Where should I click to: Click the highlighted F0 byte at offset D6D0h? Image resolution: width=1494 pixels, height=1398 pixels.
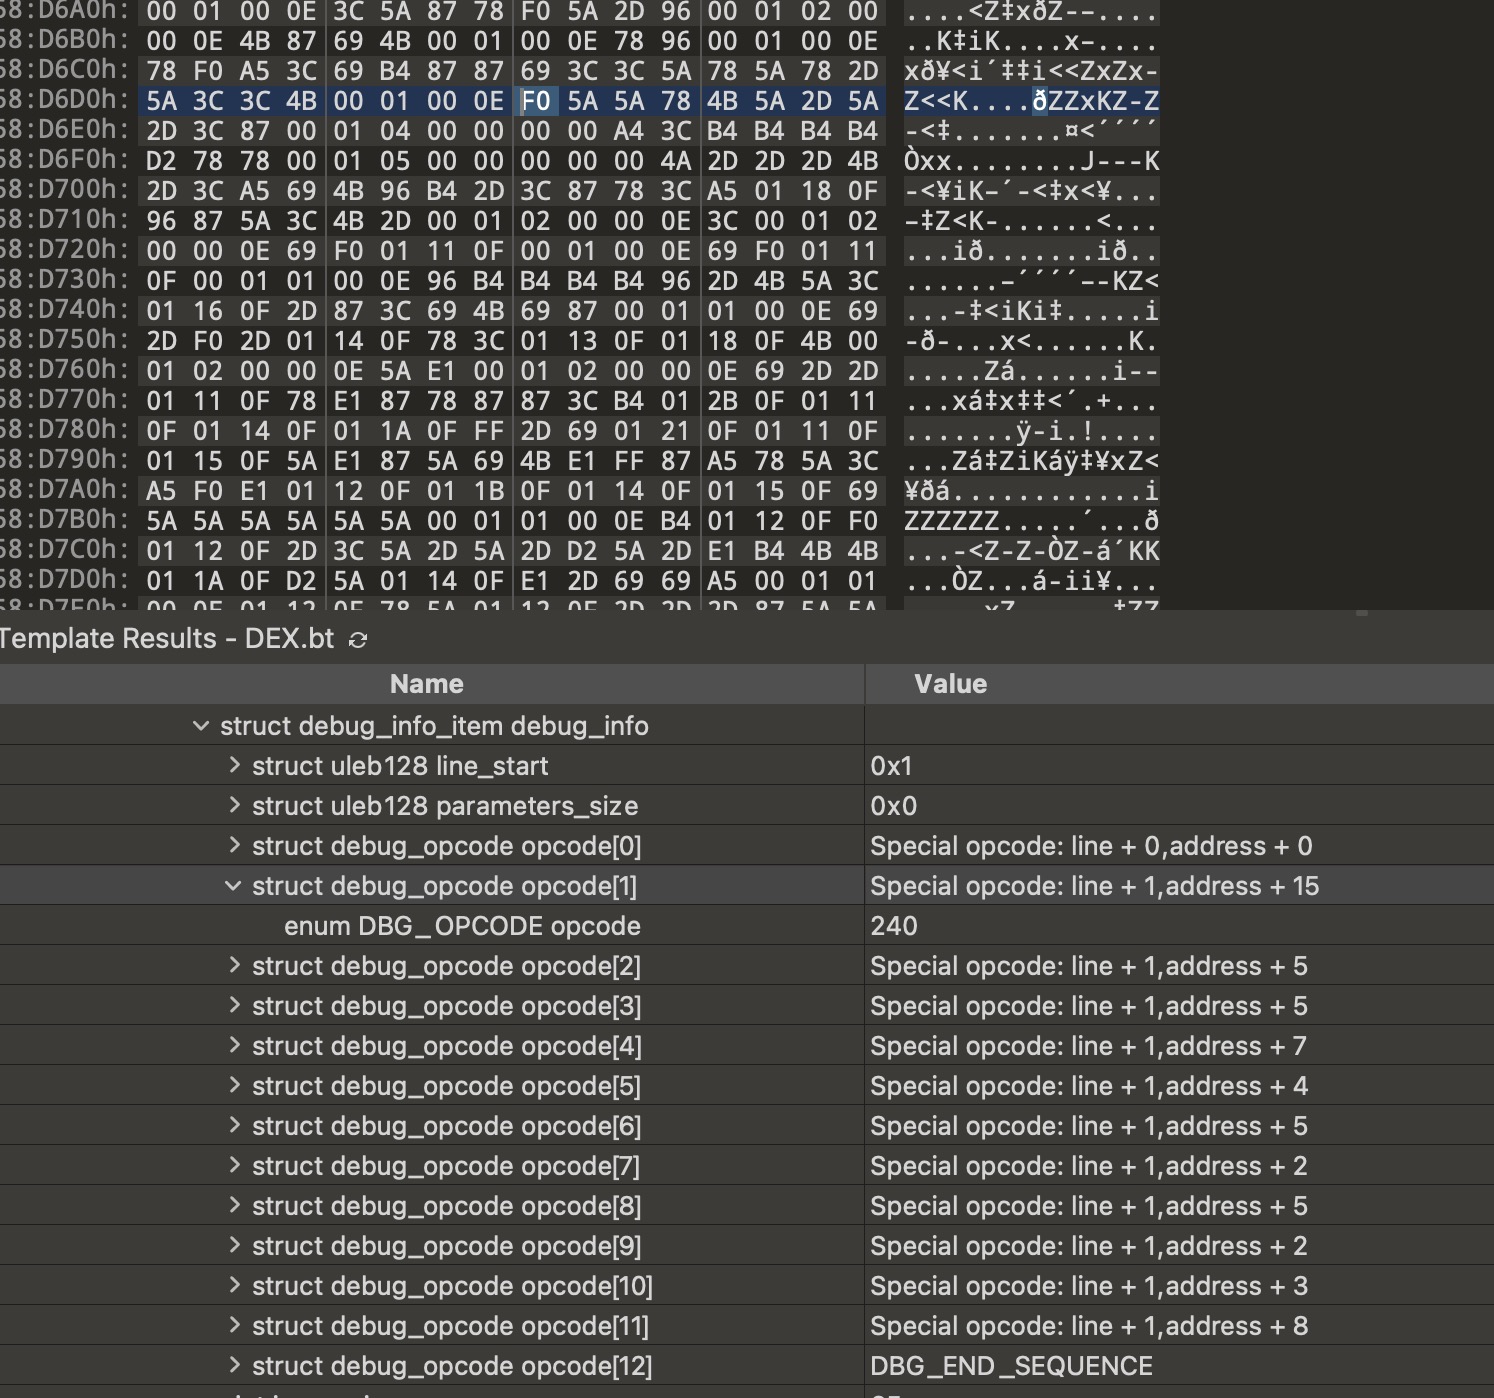point(537,101)
